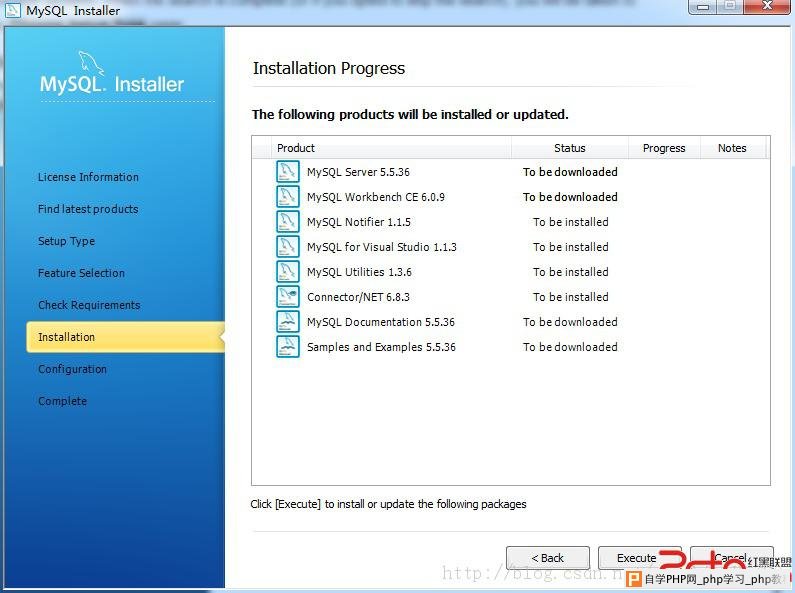Screen dimensions: 795x593
Task: Go to the Find latest products step
Action: (x=88, y=209)
